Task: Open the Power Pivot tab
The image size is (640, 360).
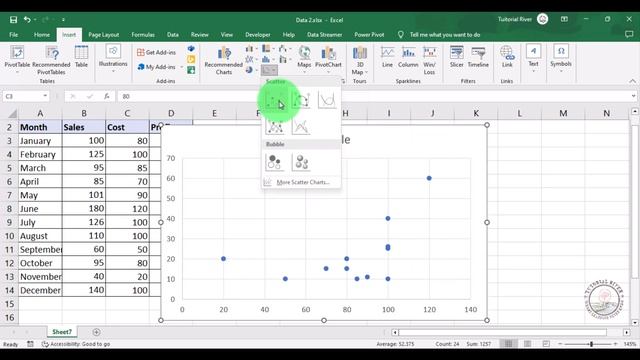Action: pos(369,35)
